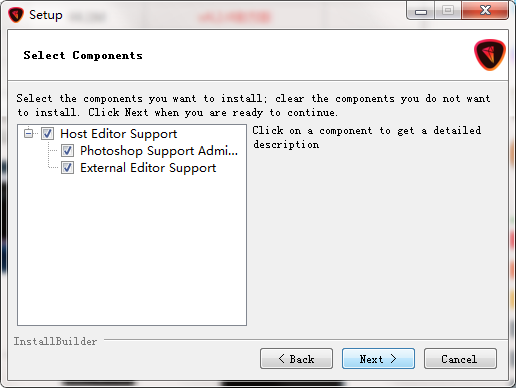516x388 pixels.
Task: Click the component description text area
Action: [367, 137]
